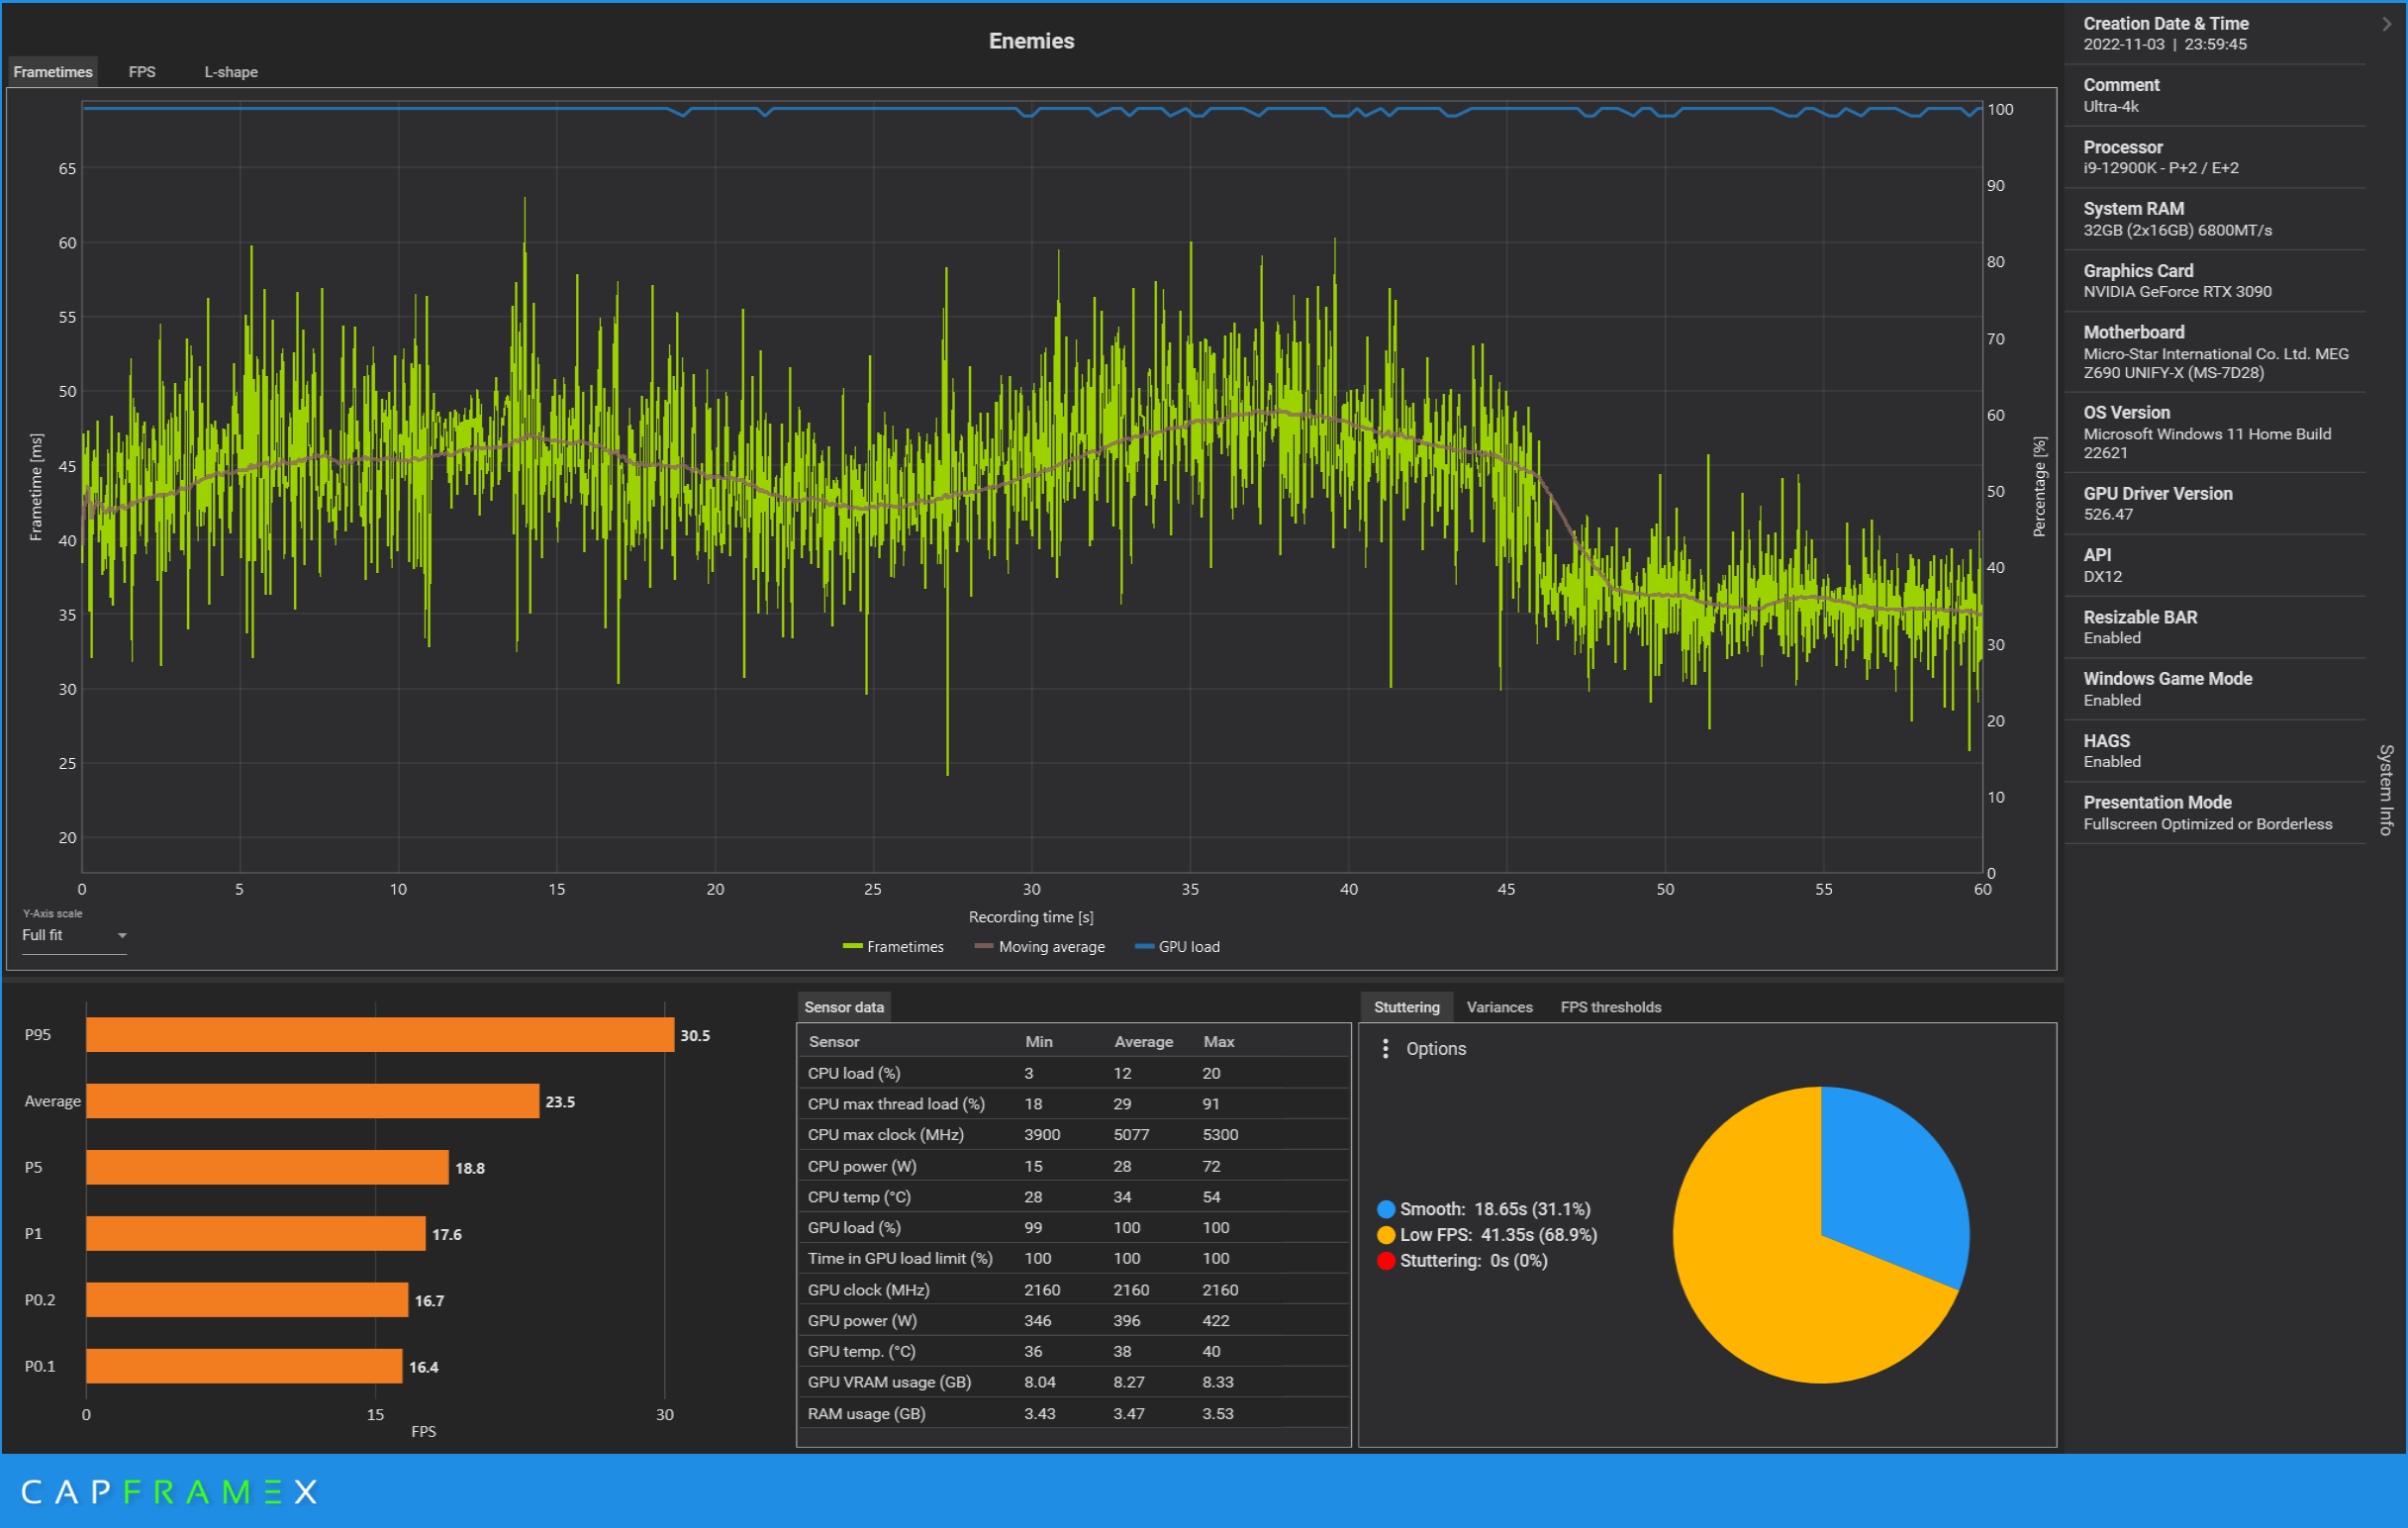Click the vertical System Info label

coord(2386,789)
